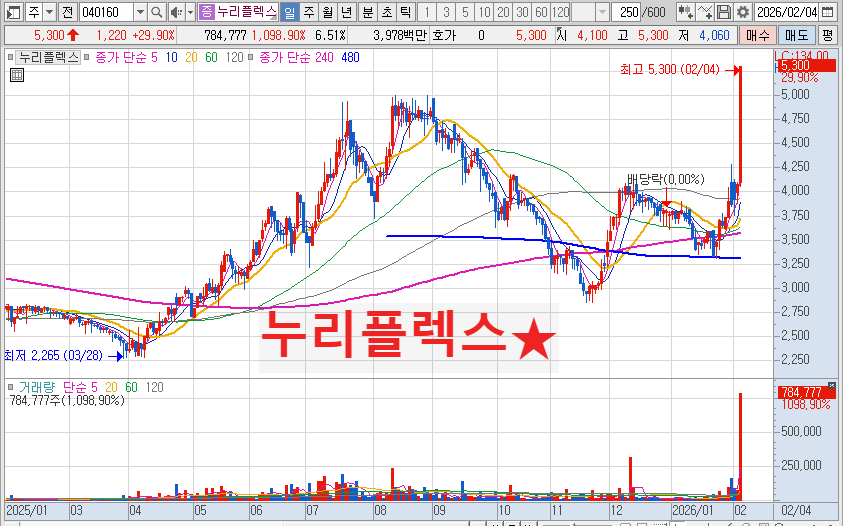Close the volume panel with small x icon
The height and width of the screenshot is (526, 843).
832,385
